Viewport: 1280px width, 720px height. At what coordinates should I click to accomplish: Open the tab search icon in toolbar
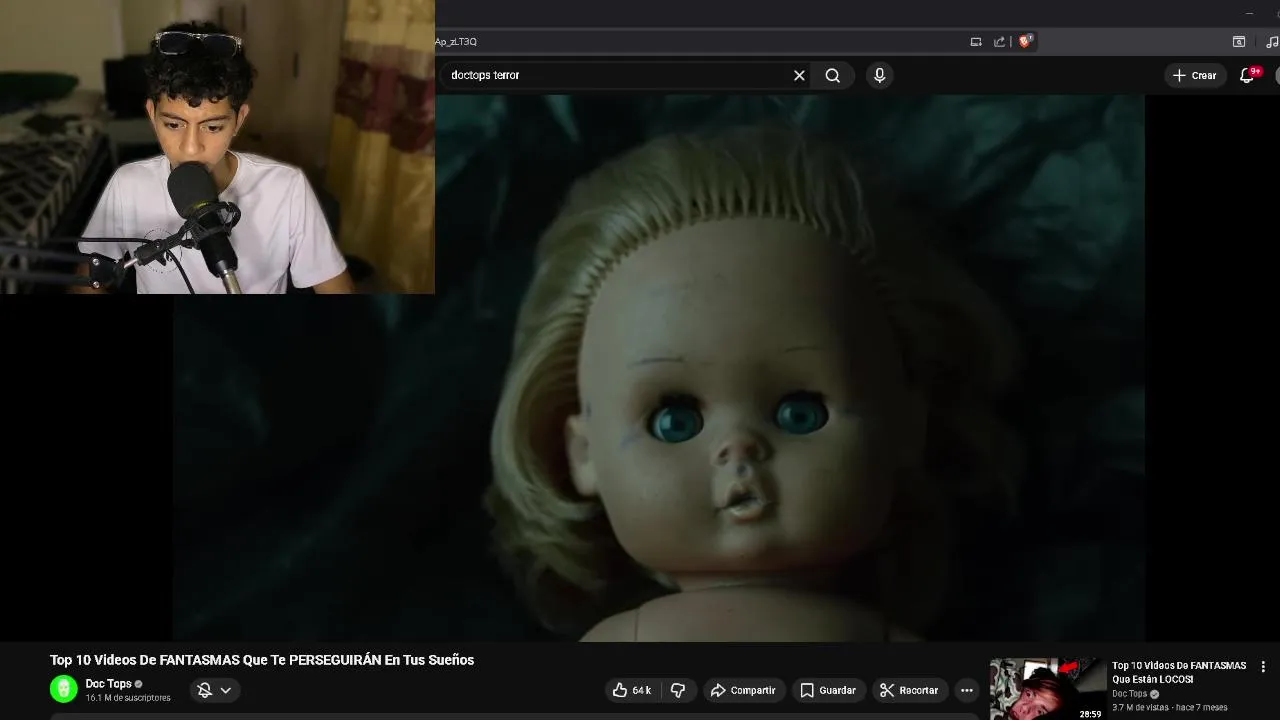coord(1238,42)
